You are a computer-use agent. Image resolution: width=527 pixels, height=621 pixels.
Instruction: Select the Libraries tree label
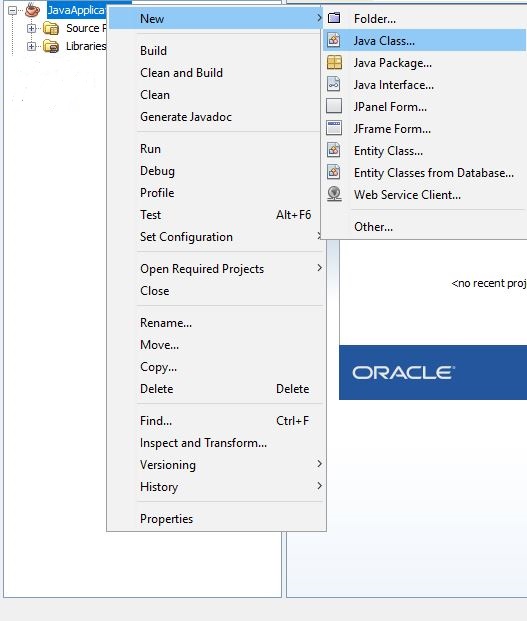pos(86,46)
